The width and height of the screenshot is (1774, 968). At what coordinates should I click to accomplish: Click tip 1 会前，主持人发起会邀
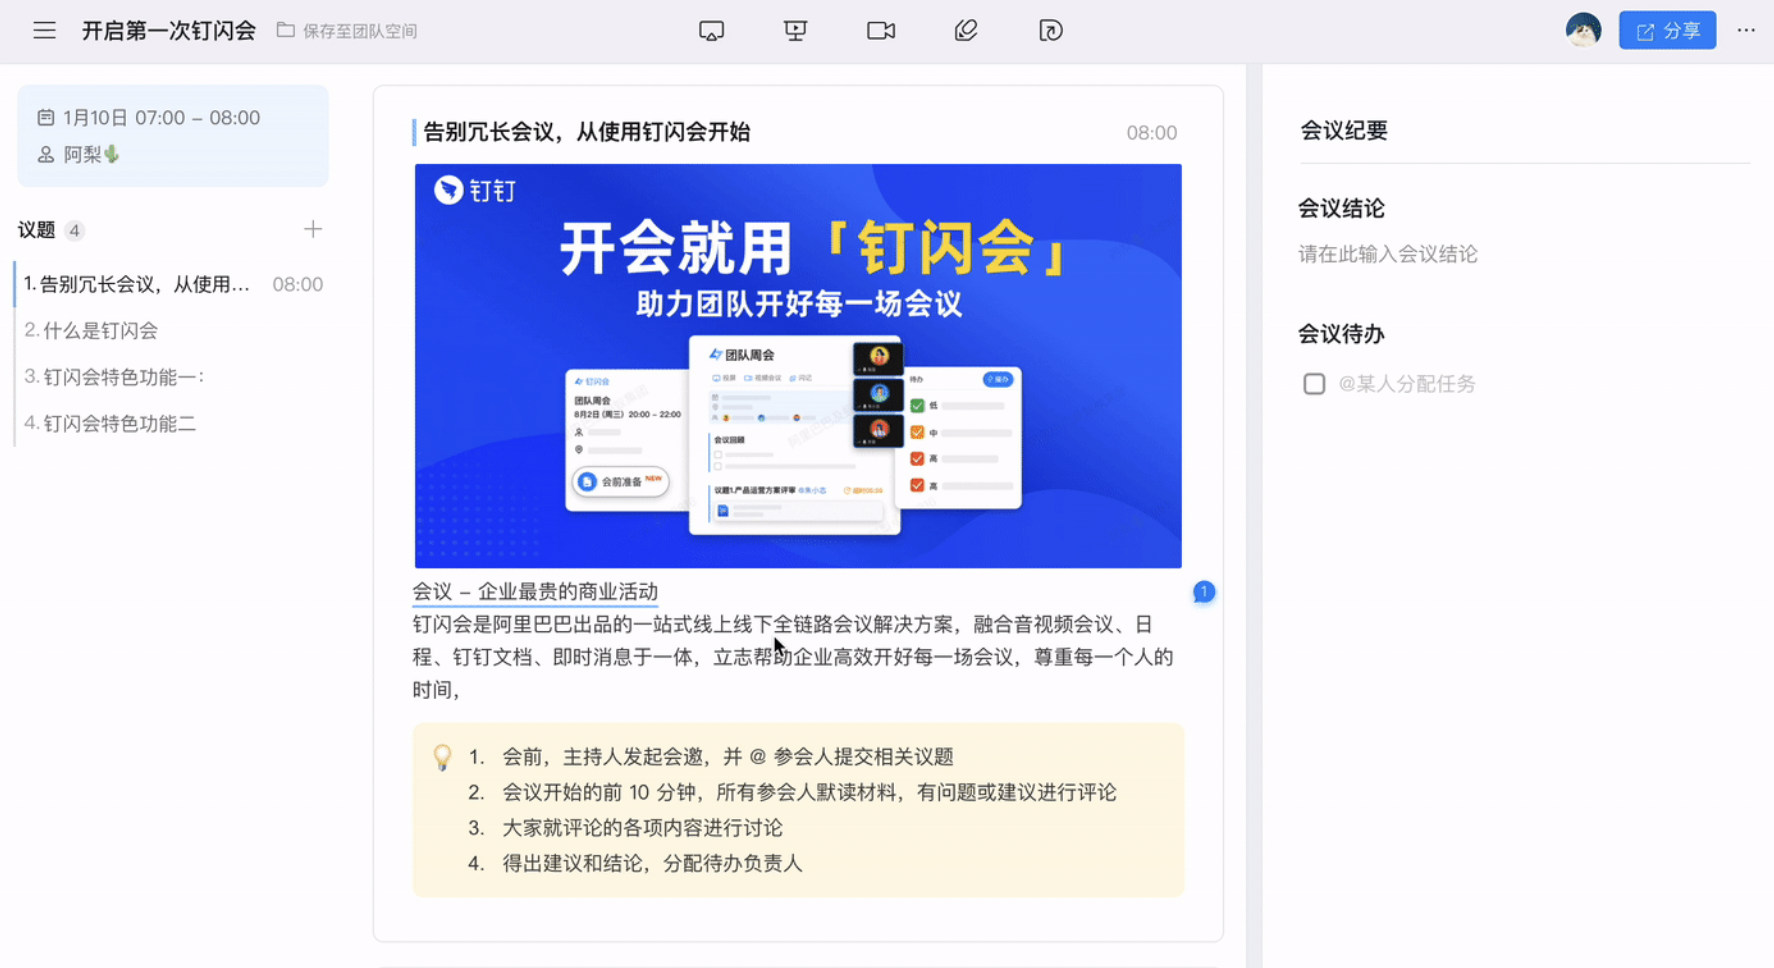click(728, 757)
